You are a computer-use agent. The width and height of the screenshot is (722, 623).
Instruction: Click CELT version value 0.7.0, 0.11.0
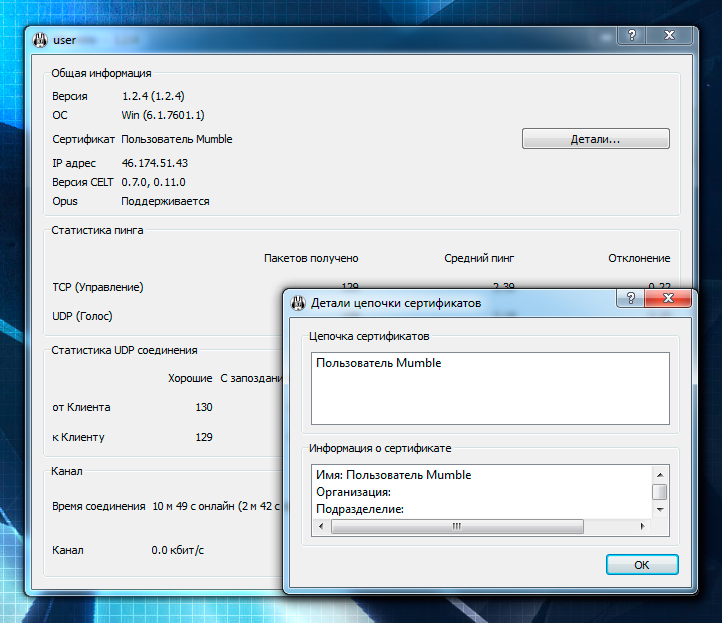(x=153, y=182)
